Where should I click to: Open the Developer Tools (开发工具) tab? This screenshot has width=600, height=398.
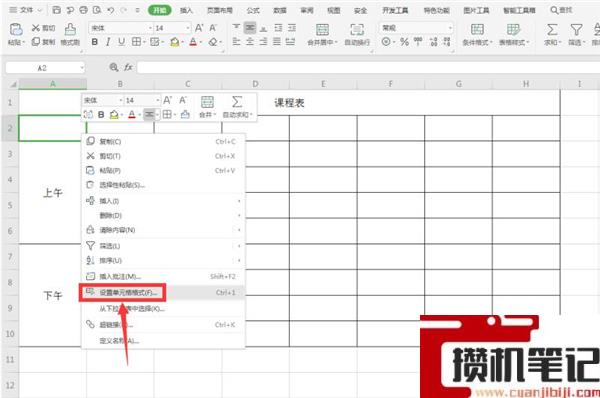point(395,10)
